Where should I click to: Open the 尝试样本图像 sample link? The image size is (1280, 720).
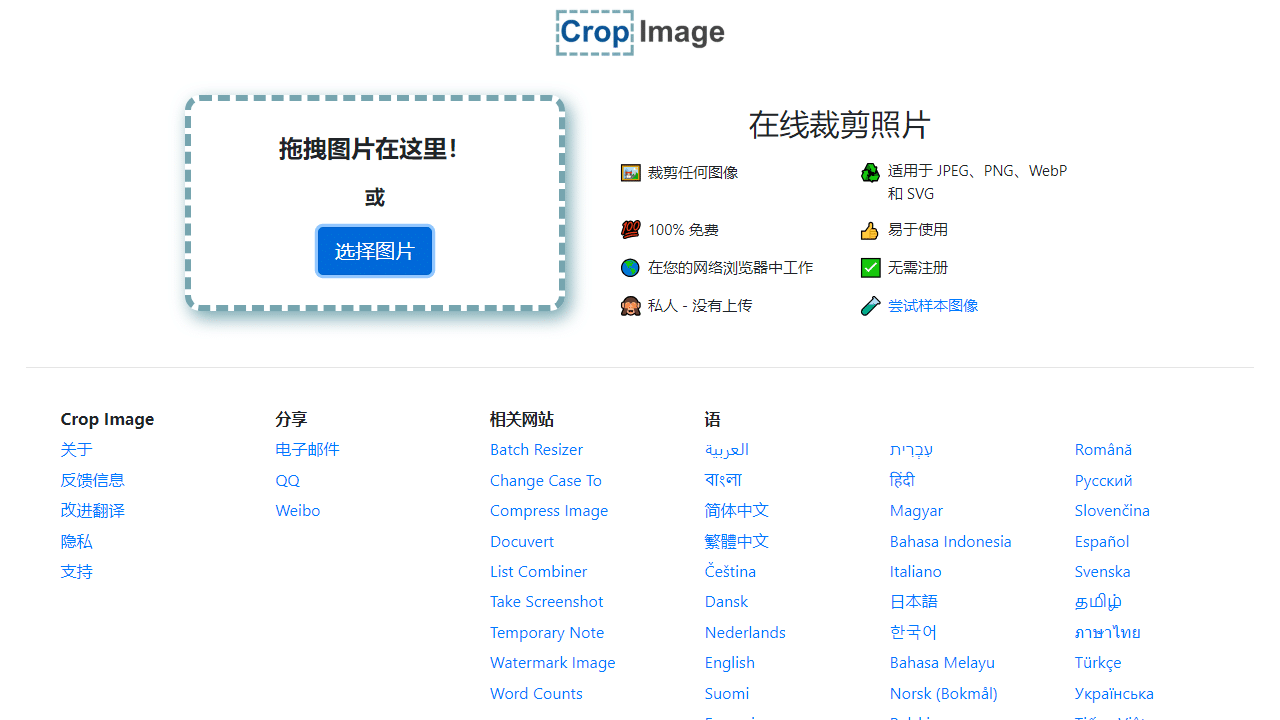(x=933, y=306)
